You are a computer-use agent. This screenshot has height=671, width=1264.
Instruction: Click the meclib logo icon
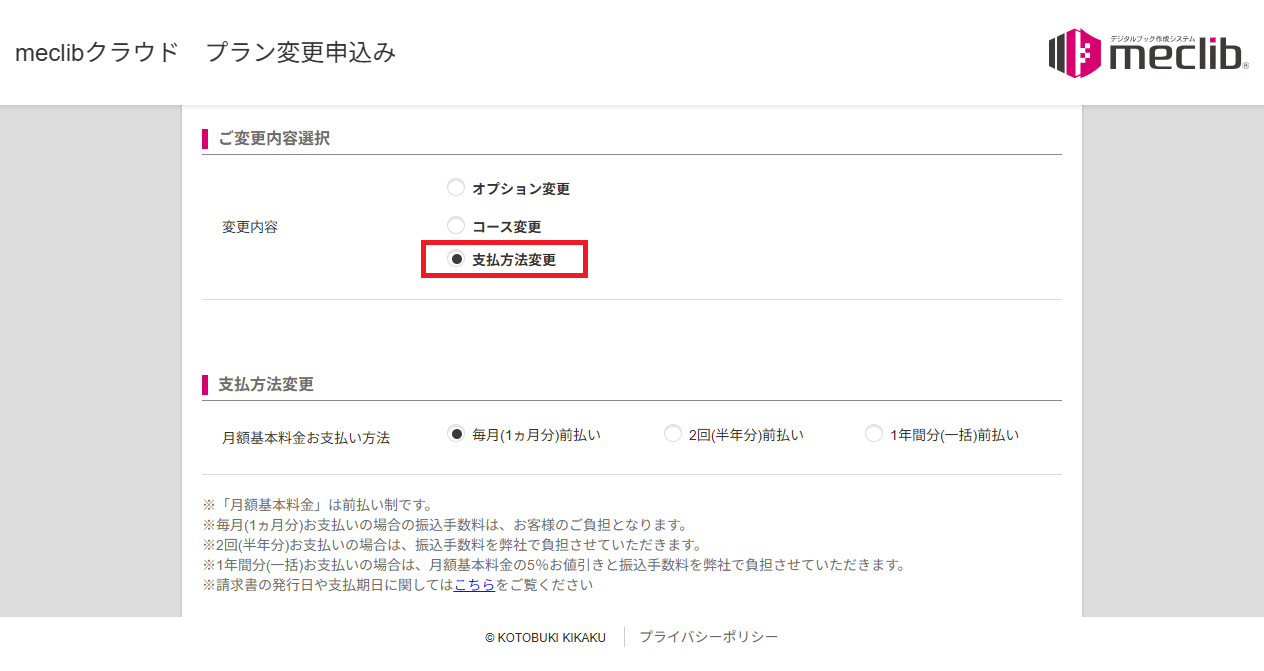pos(1073,52)
